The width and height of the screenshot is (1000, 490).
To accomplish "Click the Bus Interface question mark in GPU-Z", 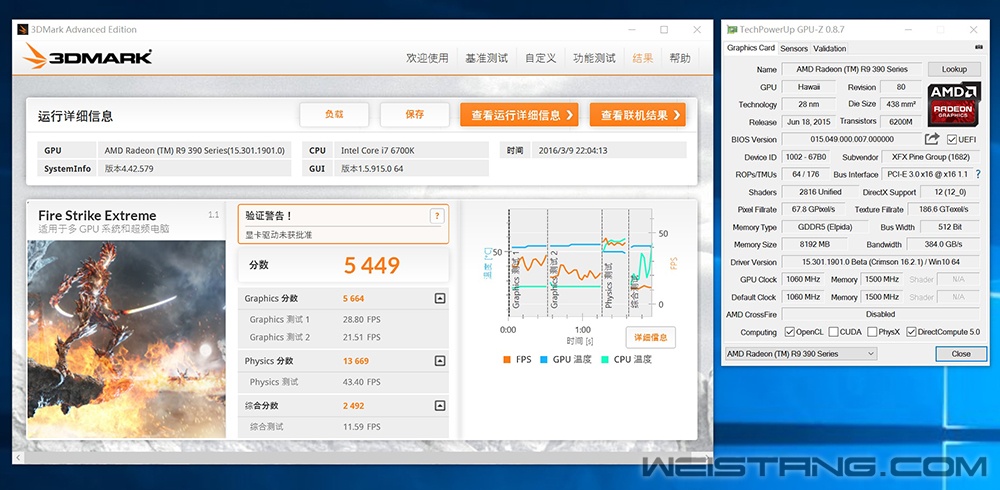I will pos(978,174).
